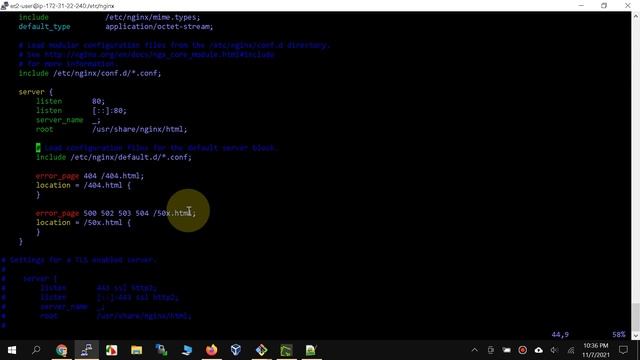This screenshot has width=640, height=360.
Task: Click '/usr/share/nginx/html;' root path
Action: [140, 129]
